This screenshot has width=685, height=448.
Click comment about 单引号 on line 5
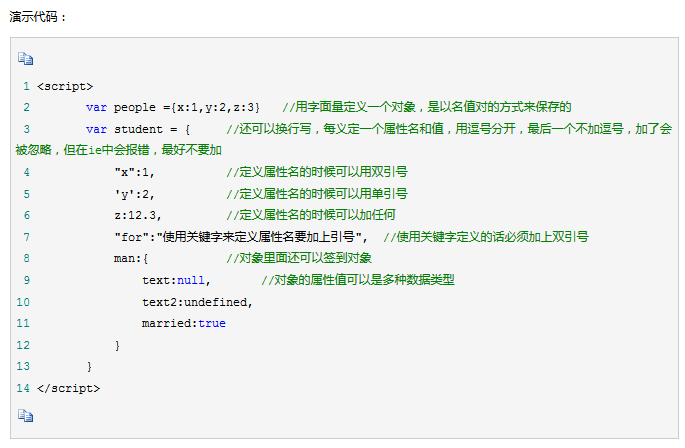coord(317,194)
